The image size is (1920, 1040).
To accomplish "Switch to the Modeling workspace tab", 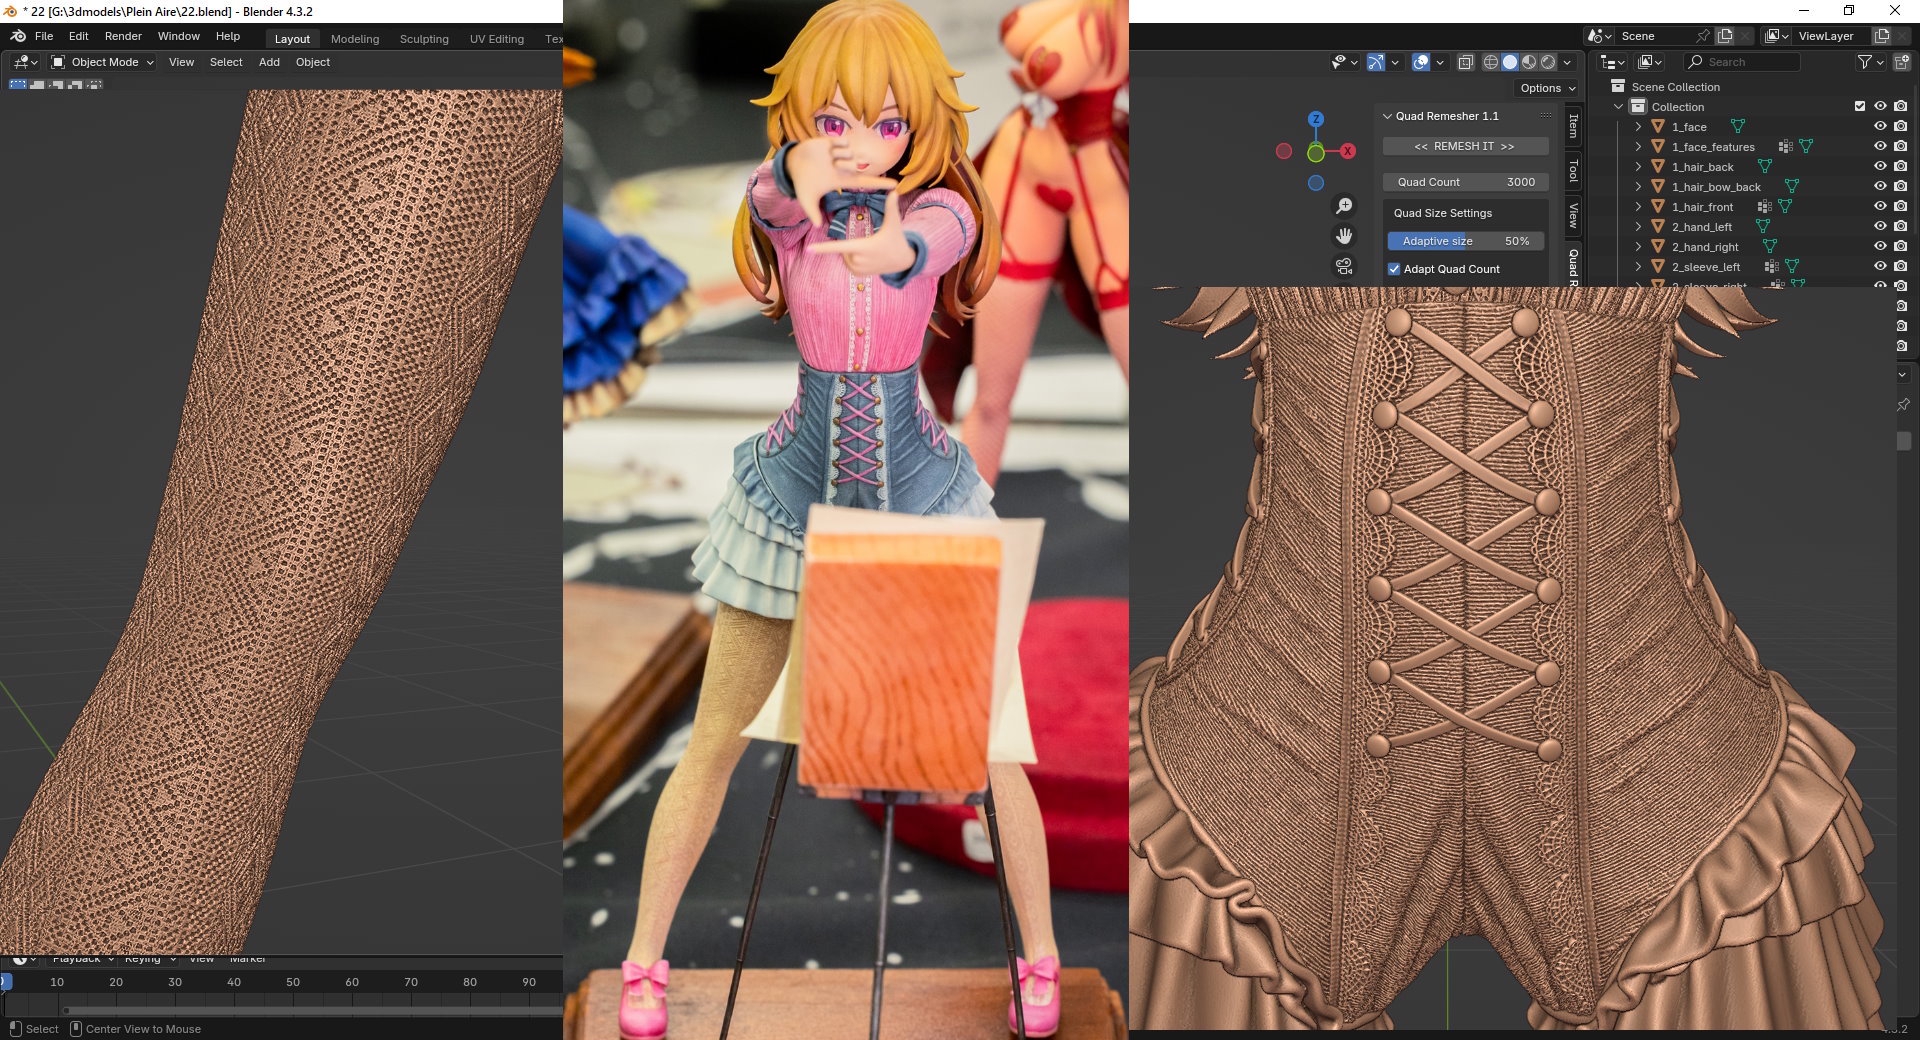I will [355, 39].
